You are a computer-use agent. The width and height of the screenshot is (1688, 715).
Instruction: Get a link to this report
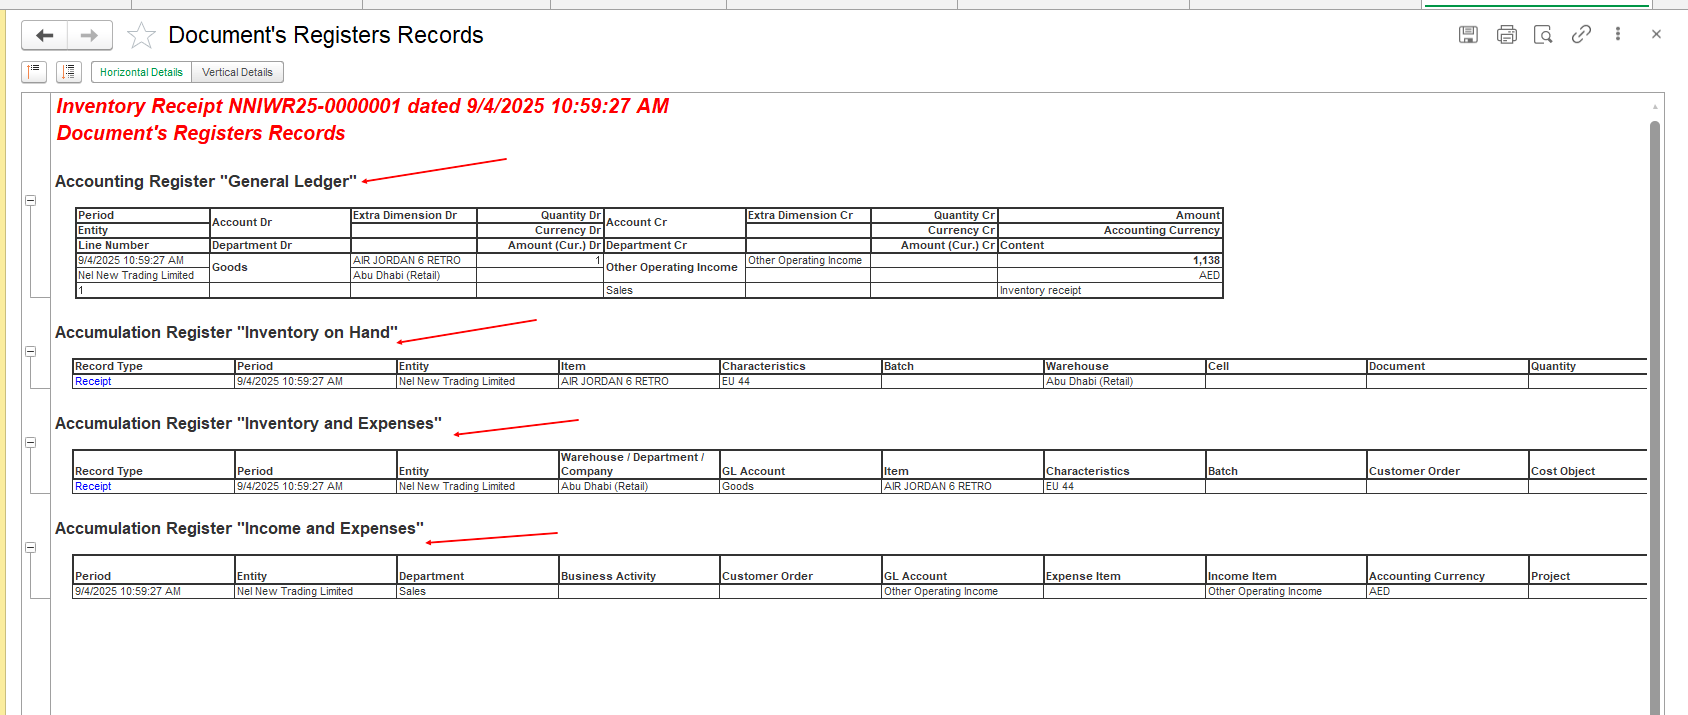[1581, 35]
